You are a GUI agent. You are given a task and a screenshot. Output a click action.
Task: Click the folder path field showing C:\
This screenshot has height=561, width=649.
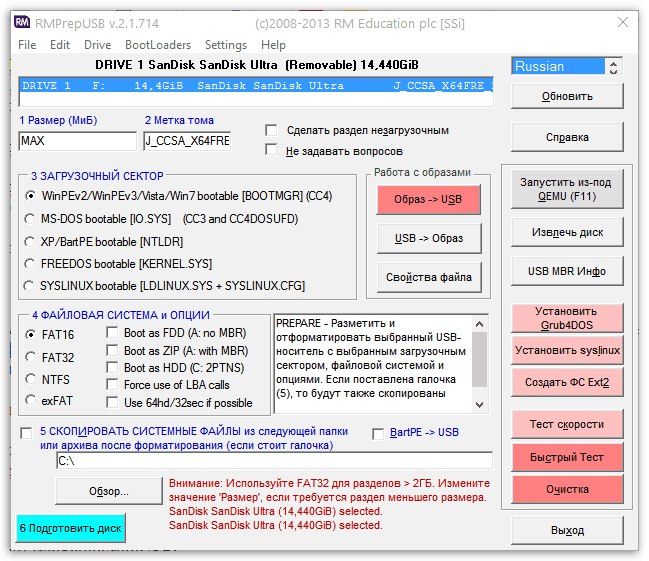coord(274,461)
